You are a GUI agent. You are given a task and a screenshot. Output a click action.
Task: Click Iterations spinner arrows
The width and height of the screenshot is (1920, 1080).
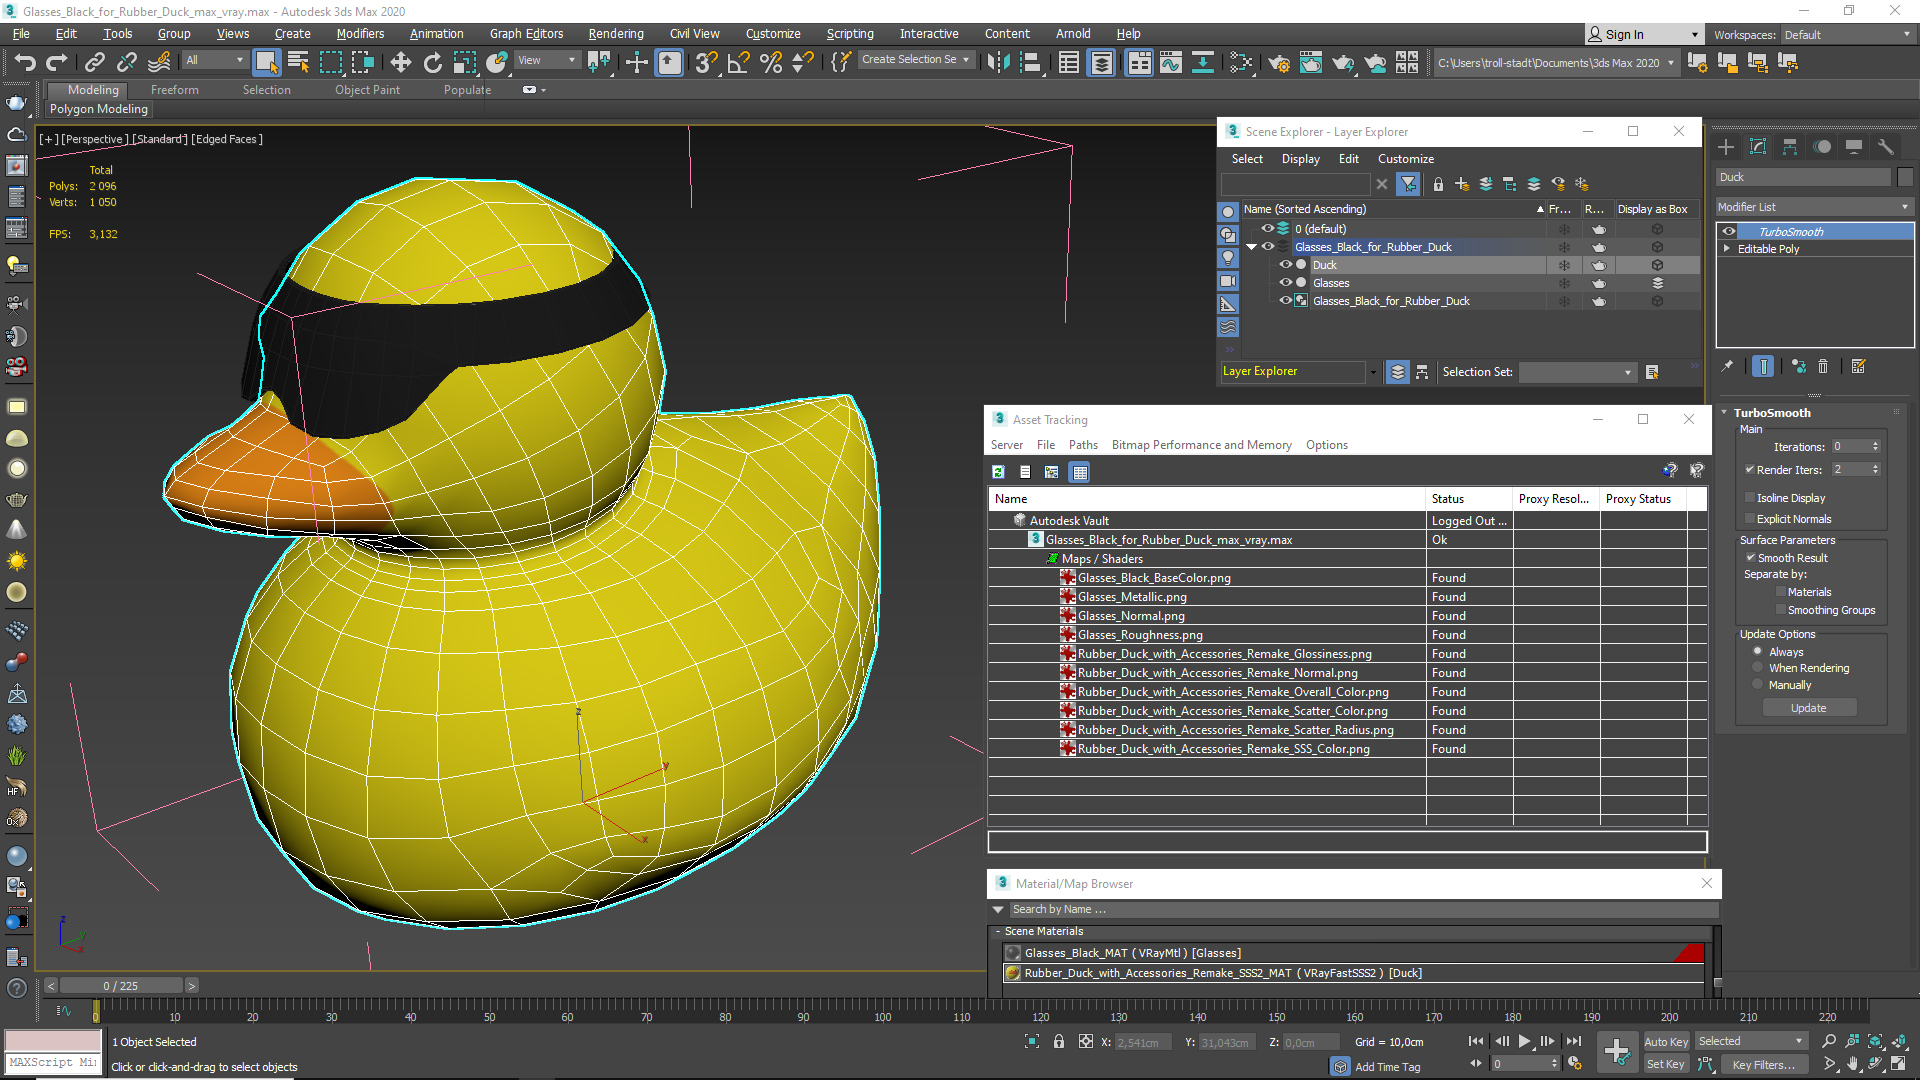tap(1875, 446)
